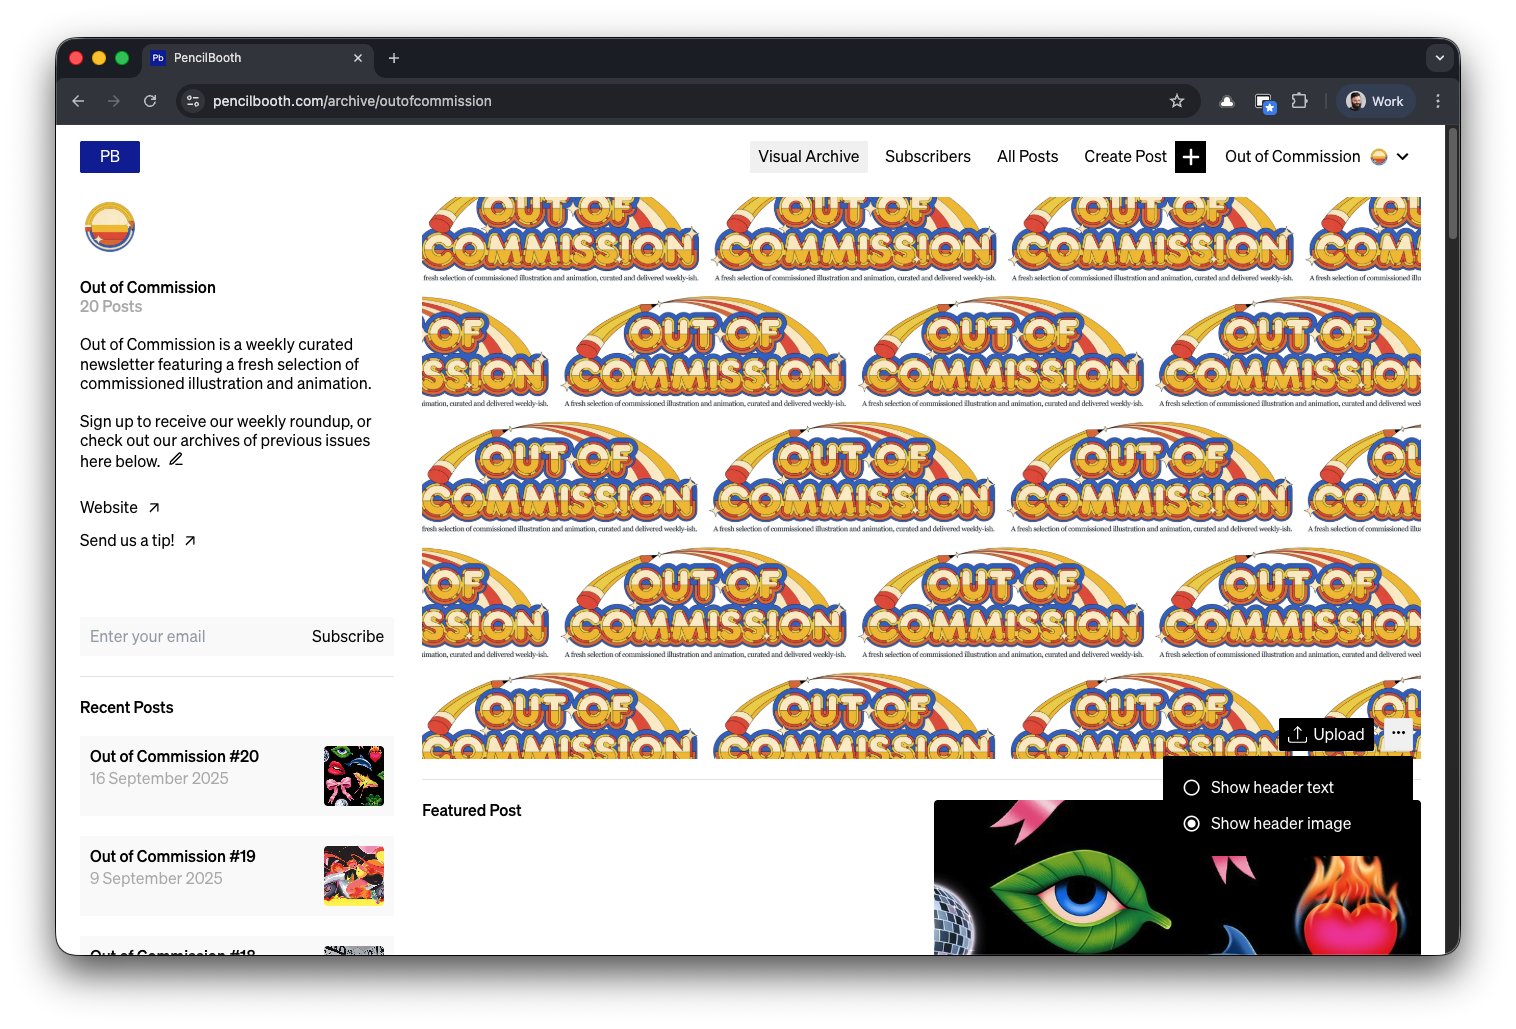Viewport: 1516px width, 1029px height.
Task: Click the page's vertical scrollbar
Action: pyautogui.click(x=1453, y=183)
